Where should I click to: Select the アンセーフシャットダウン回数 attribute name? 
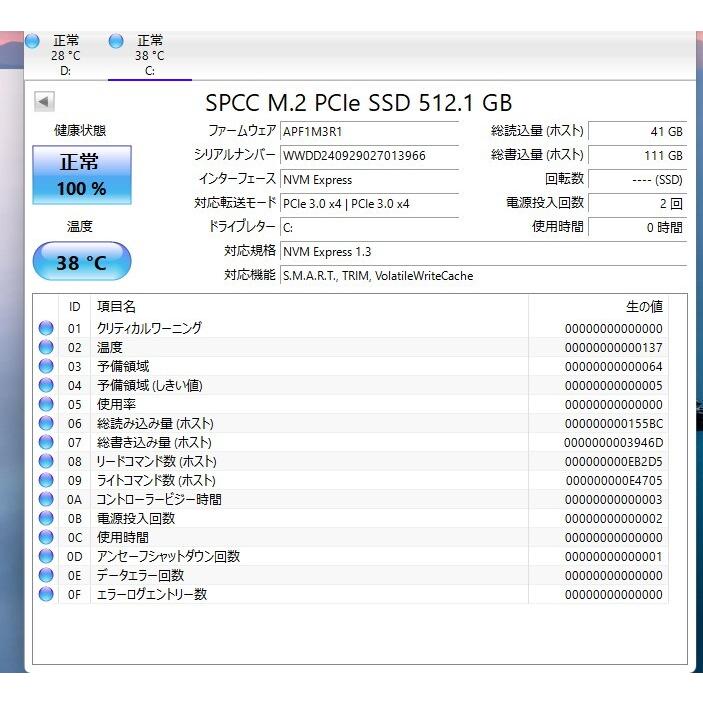click(x=169, y=556)
